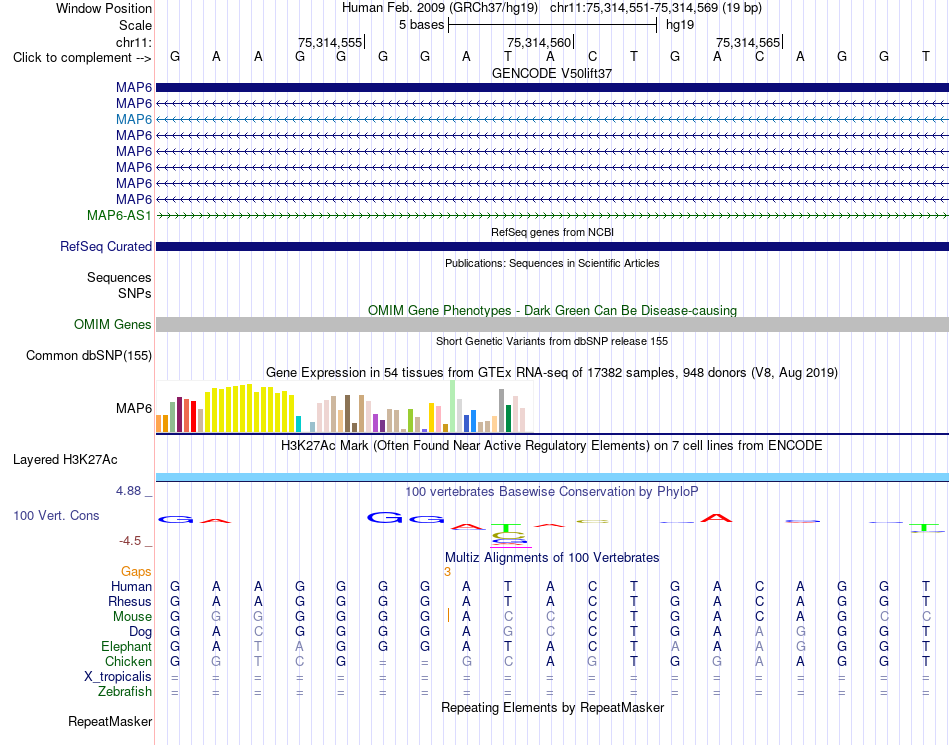
Task: Click the light-blue MAP6 transcript label
Action: click(134, 119)
